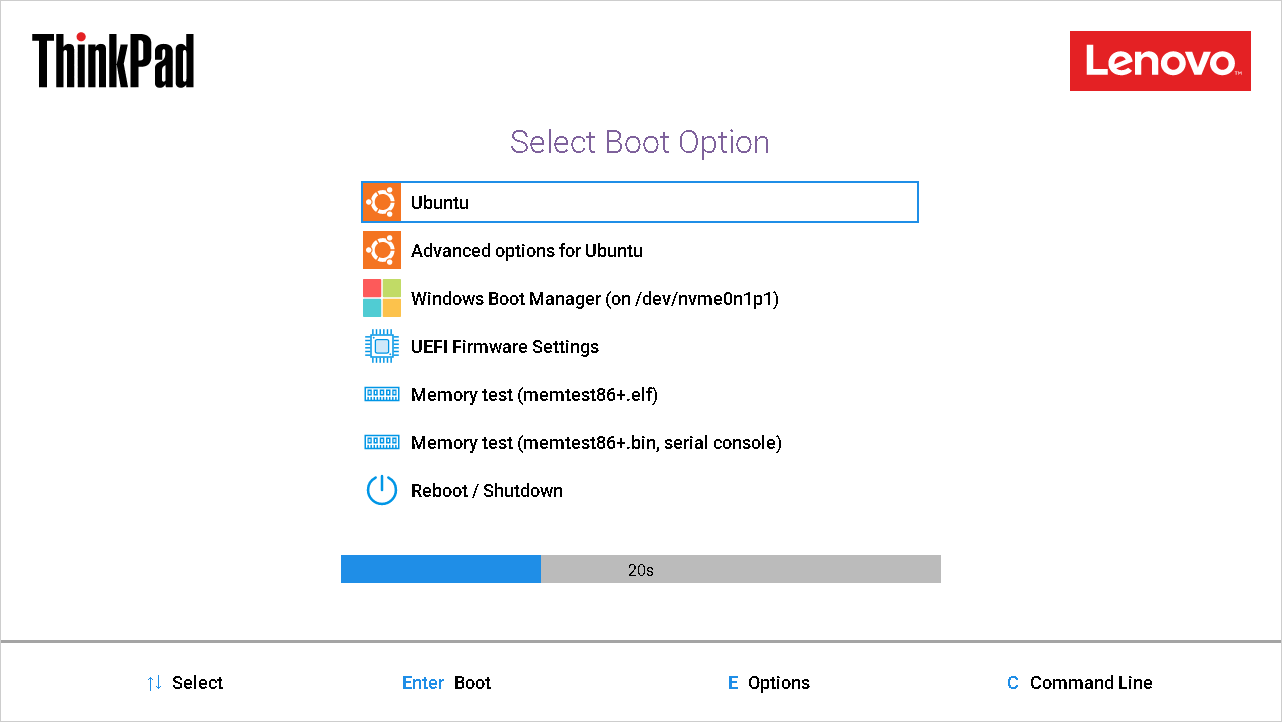Click the Lenovo logo
Viewport: 1282px width, 722px height.
click(x=1160, y=61)
